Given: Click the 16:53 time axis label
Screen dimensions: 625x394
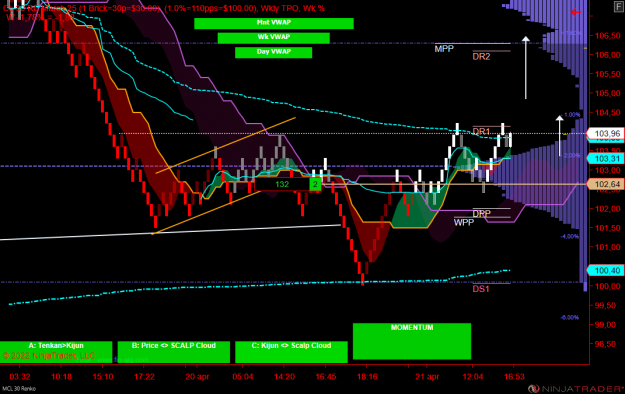Looking at the screenshot, I should [x=514, y=377].
